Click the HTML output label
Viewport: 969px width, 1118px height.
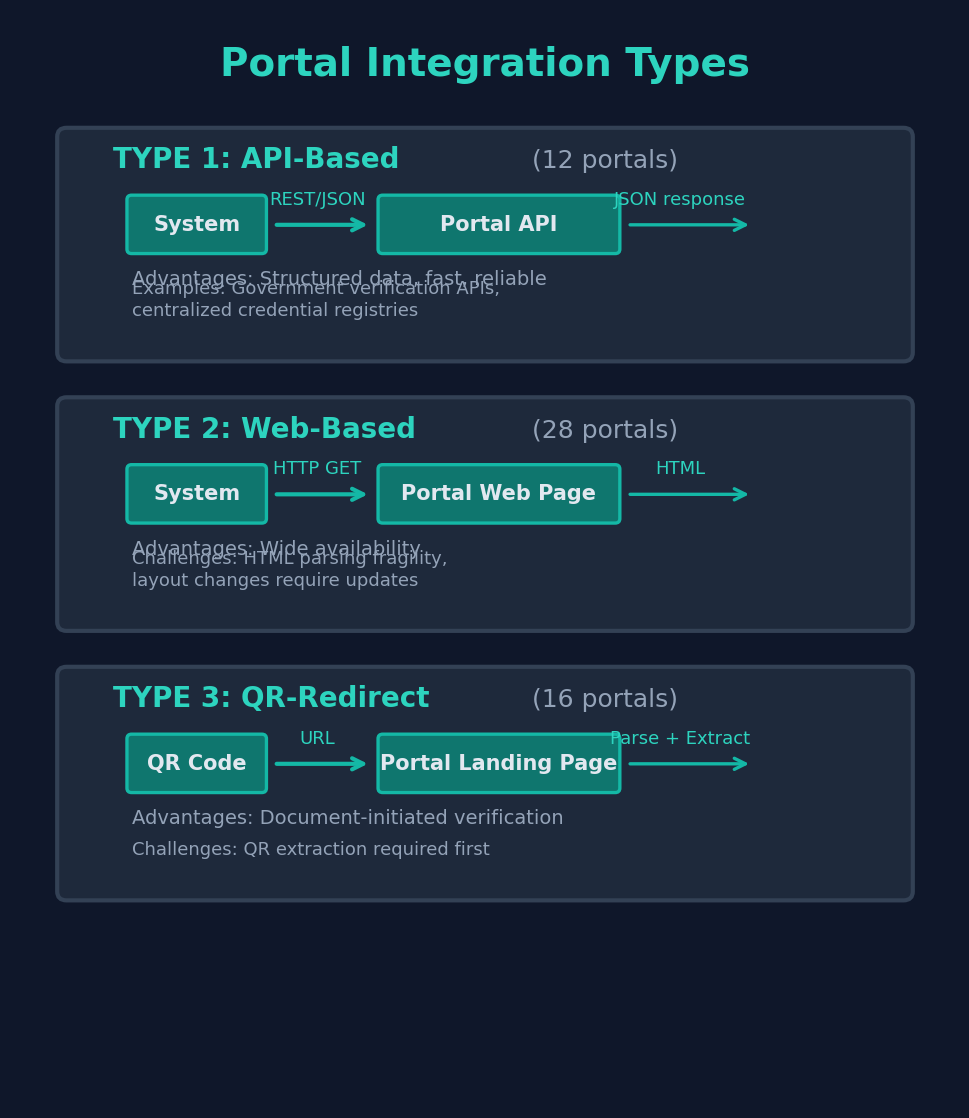[680, 469]
